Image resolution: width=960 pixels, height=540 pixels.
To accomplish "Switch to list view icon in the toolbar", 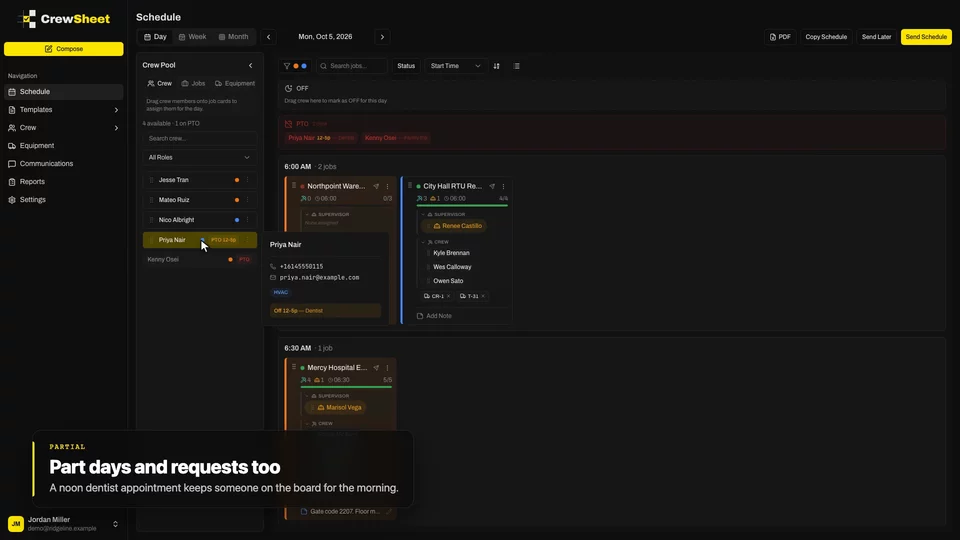I will (x=517, y=66).
